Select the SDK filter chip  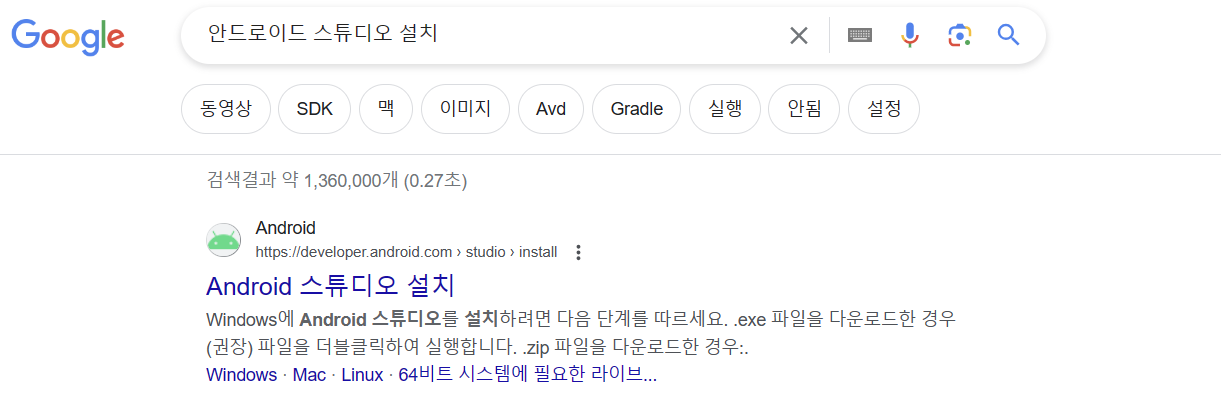click(x=315, y=109)
